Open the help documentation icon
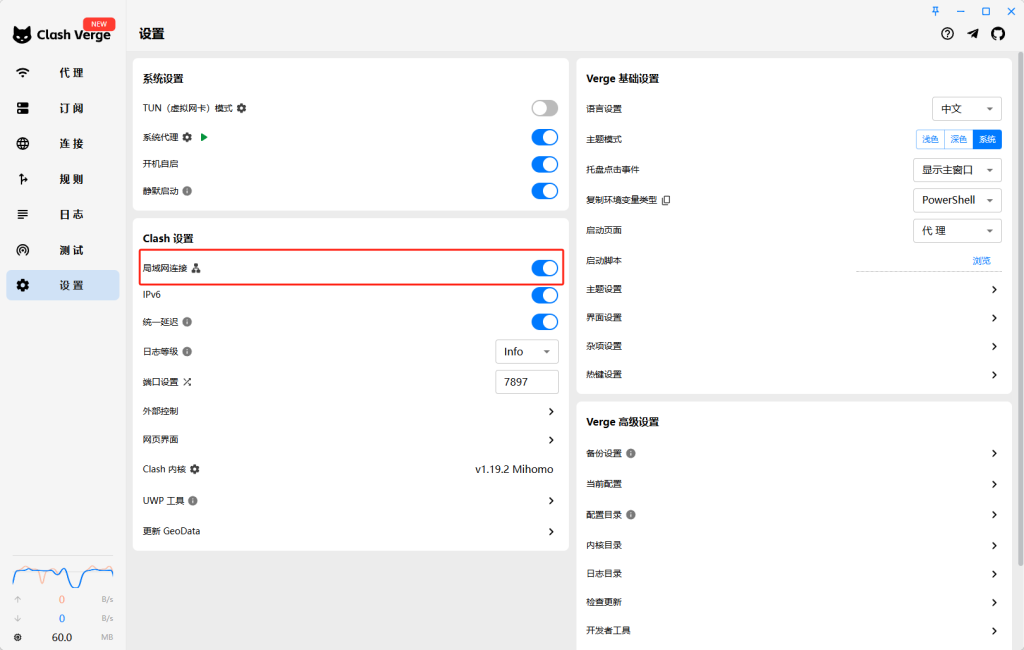The image size is (1024, 650). click(947, 34)
